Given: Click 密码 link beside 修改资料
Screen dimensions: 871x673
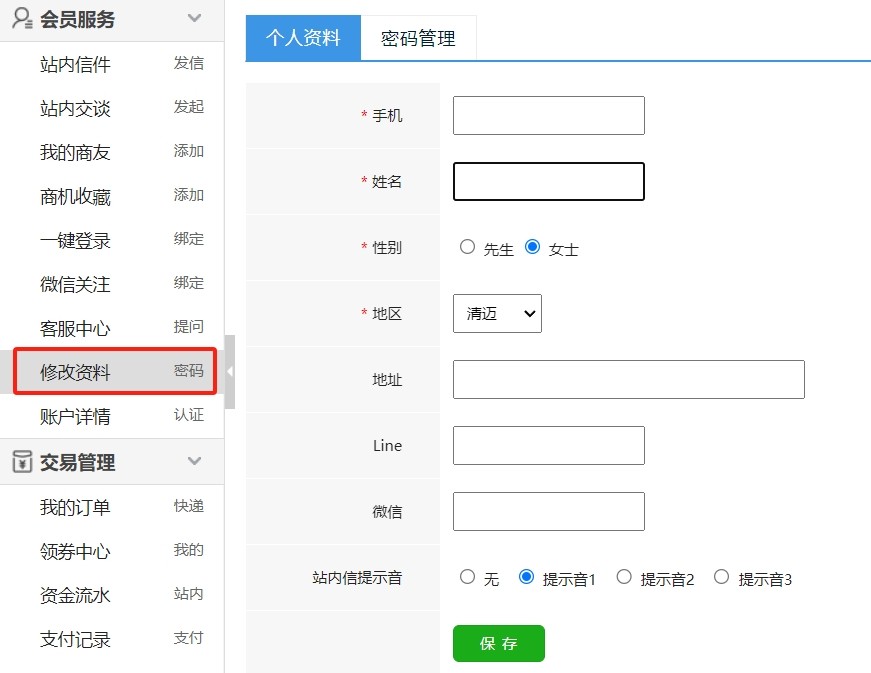Looking at the screenshot, I should [x=189, y=370].
